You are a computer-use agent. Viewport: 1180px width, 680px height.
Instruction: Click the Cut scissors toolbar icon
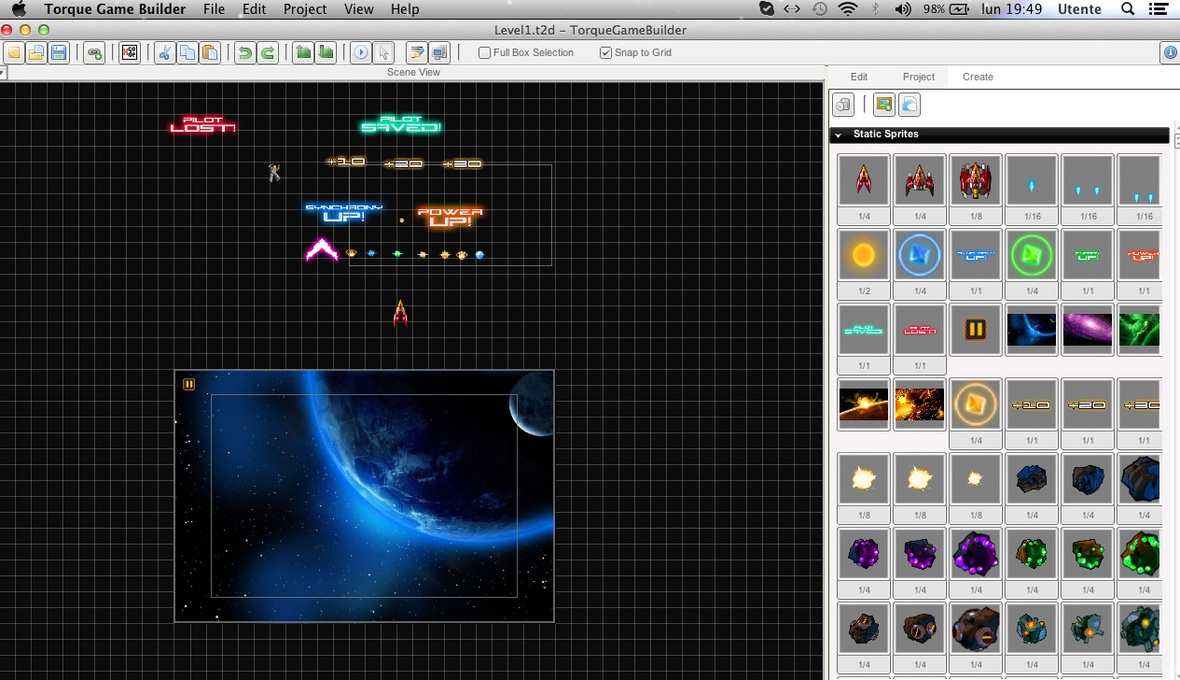[x=164, y=53]
